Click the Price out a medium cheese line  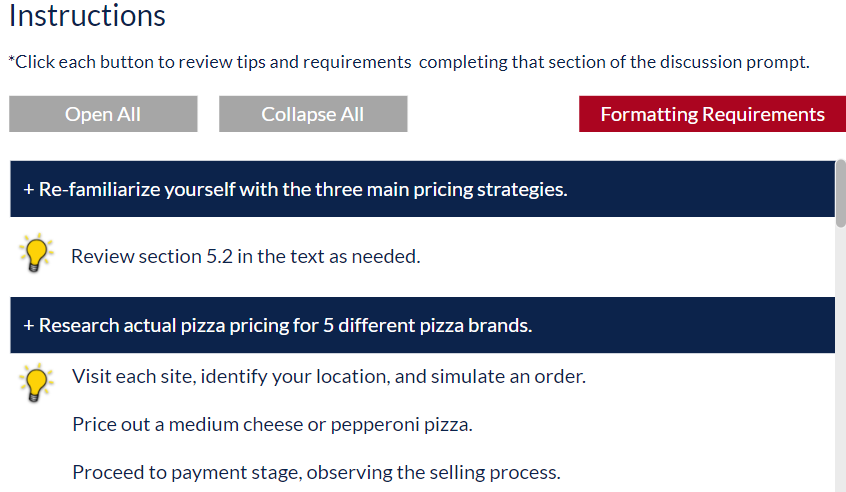pos(272,425)
